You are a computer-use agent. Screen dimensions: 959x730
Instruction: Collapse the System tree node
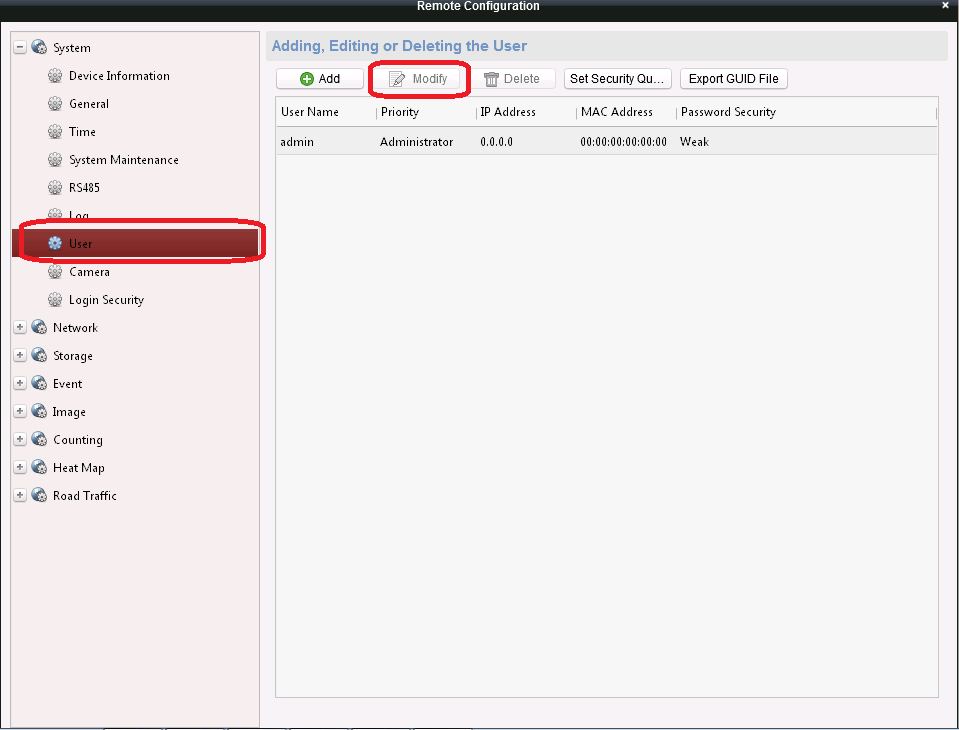20,48
